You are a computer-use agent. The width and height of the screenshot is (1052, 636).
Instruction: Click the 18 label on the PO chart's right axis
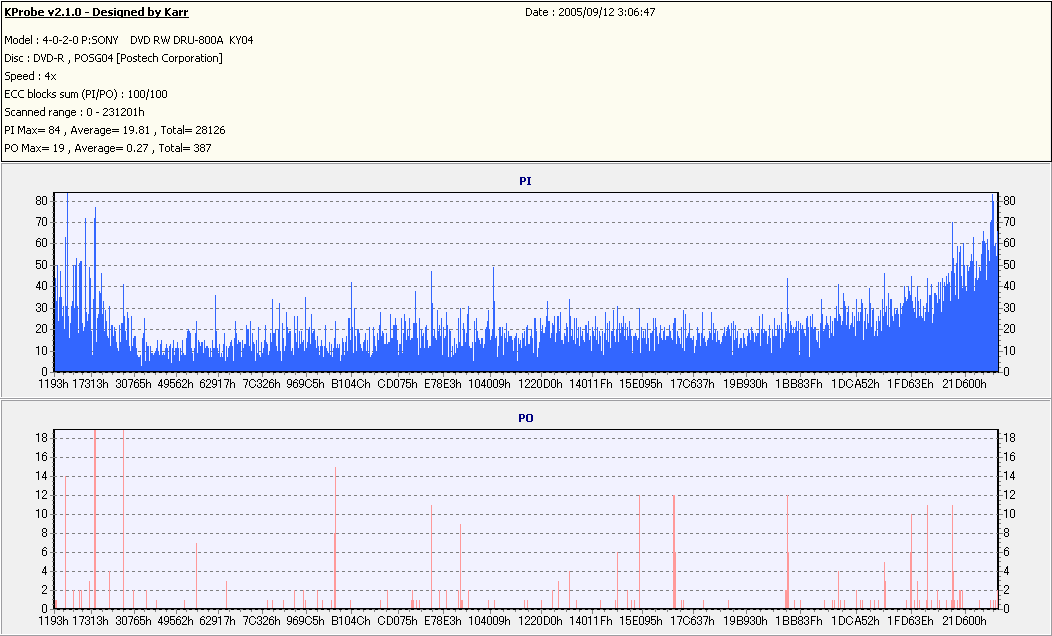pyautogui.click(x=1008, y=437)
